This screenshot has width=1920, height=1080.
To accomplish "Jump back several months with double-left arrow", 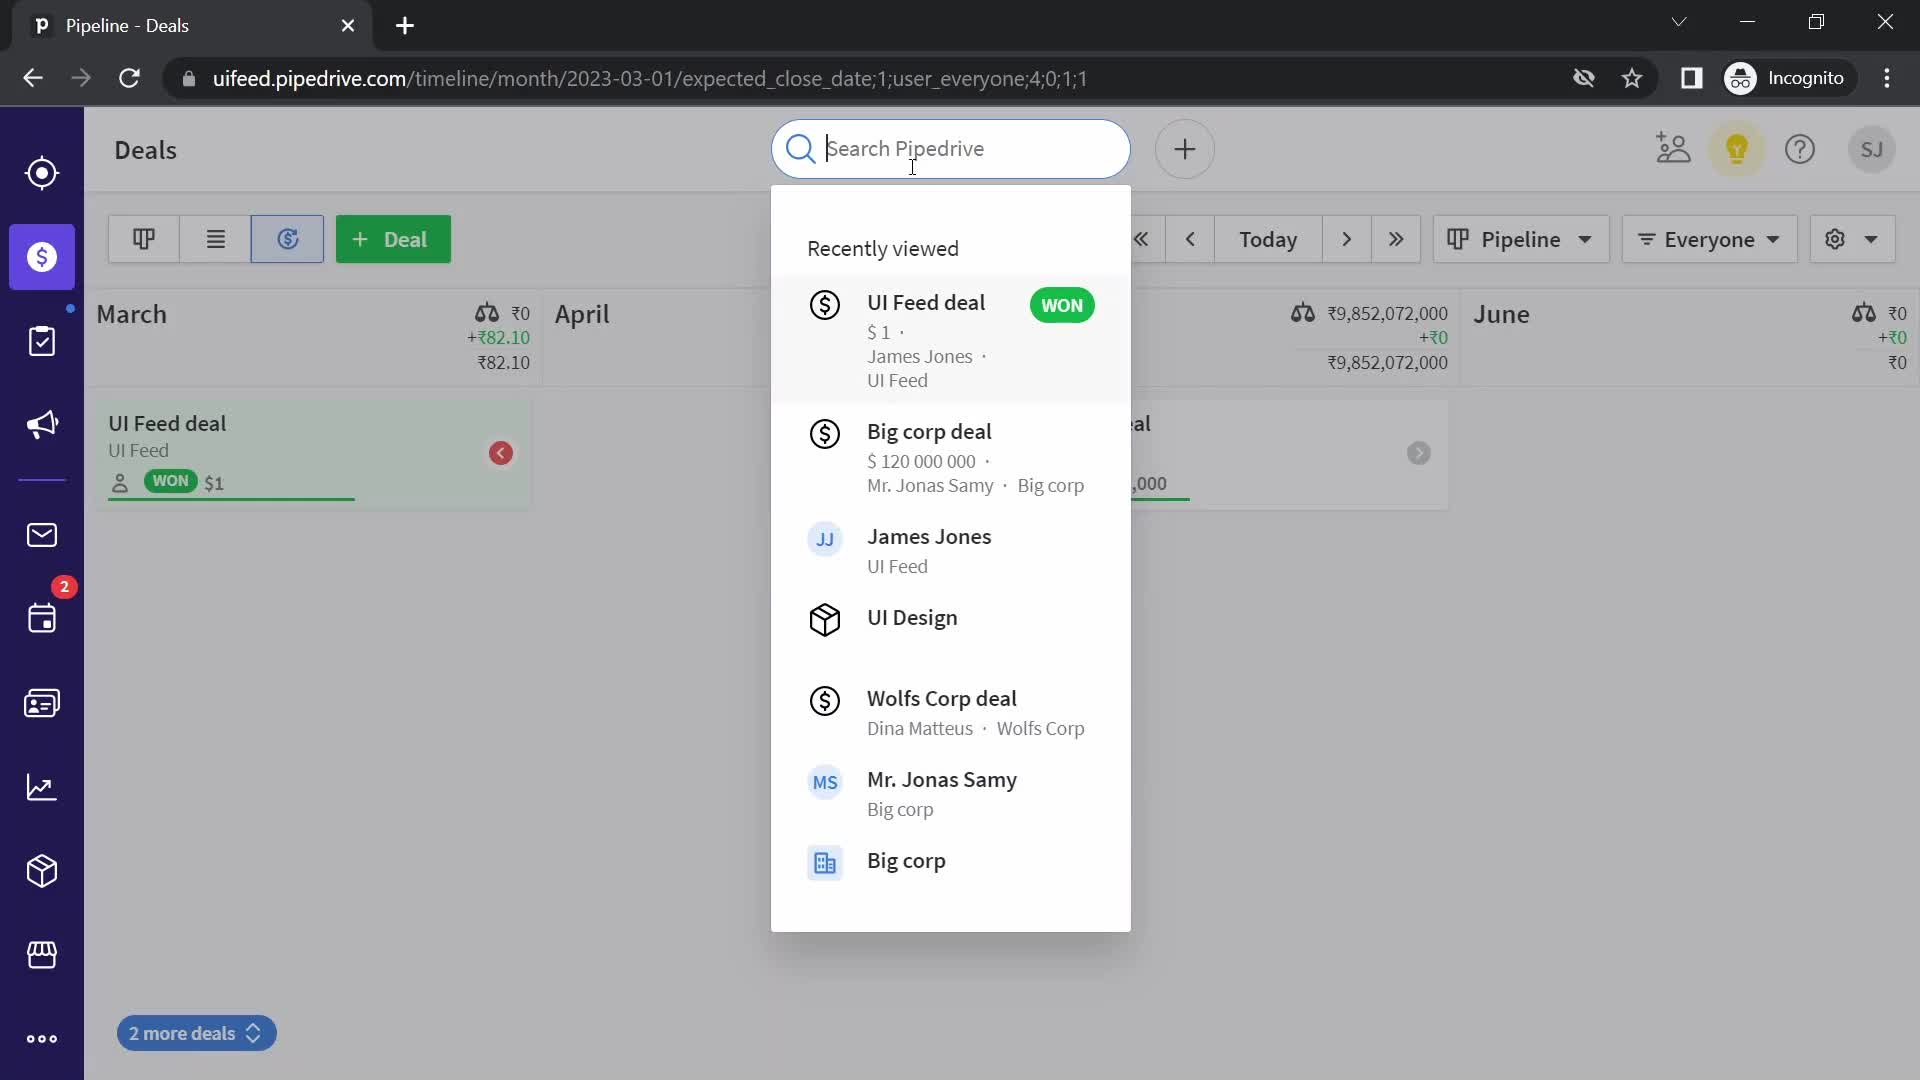I will (x=1141, y=239).
